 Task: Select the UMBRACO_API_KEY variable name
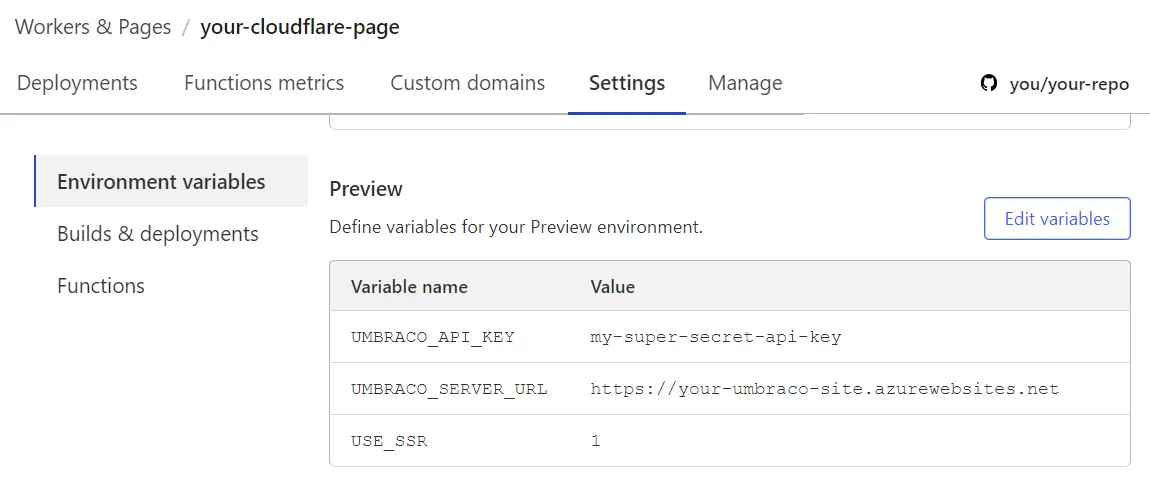pyautogui.click(x=432, y=337)
